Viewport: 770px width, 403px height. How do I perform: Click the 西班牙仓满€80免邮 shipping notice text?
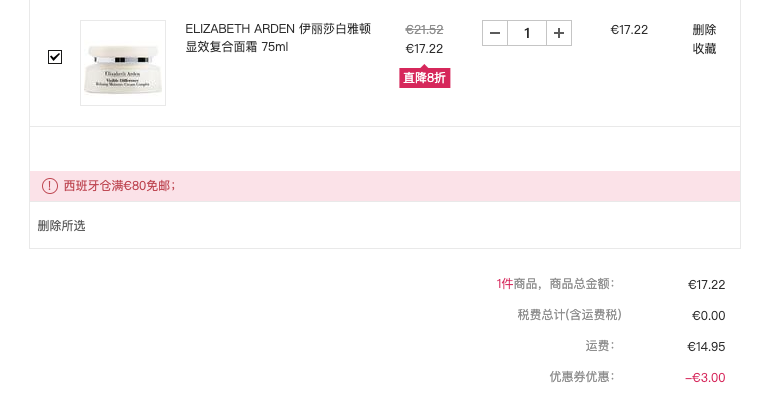tap(119, 186)
